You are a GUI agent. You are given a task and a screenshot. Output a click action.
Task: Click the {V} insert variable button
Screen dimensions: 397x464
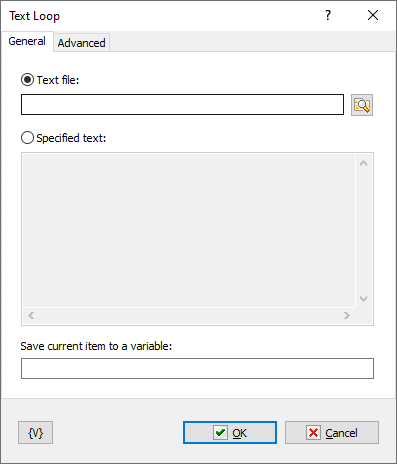coord(35,433)
